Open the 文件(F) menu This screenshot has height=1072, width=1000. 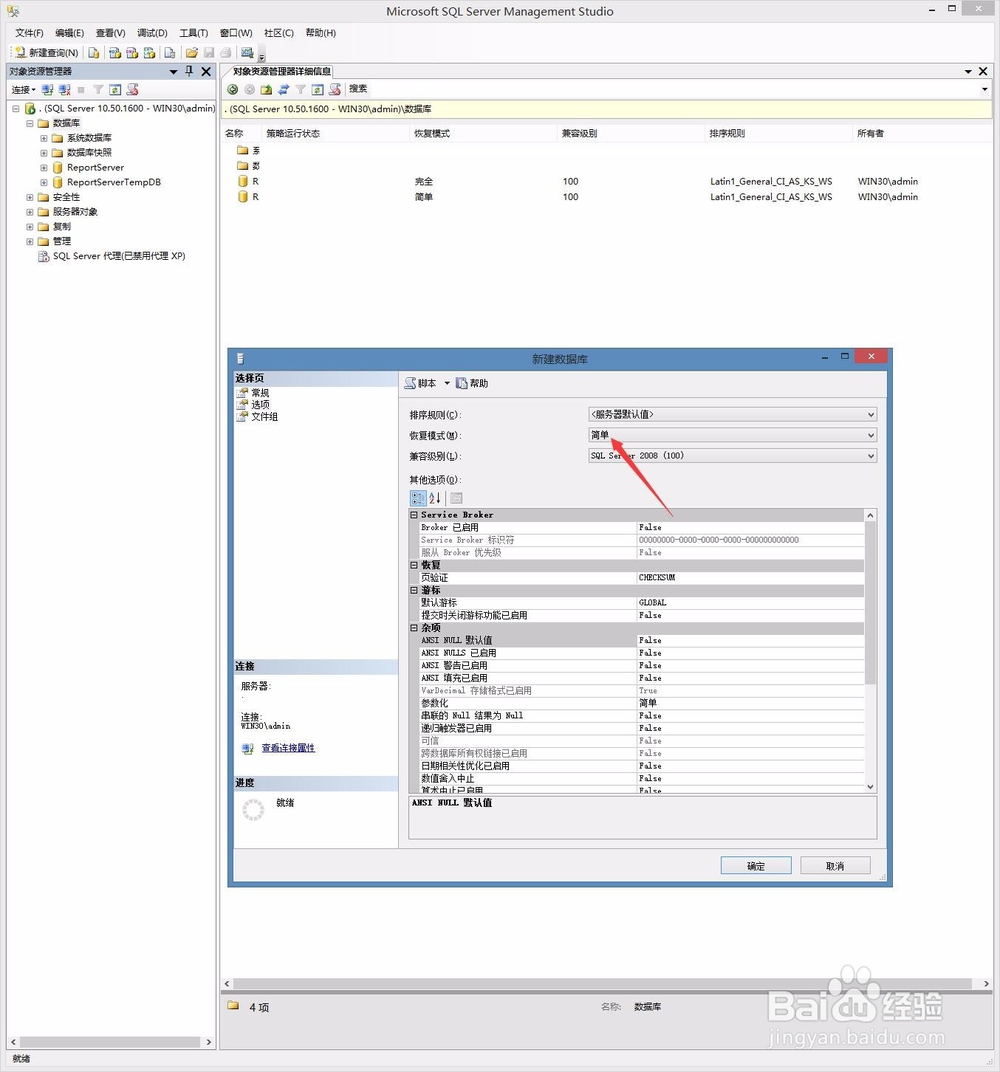click(29, 33)
